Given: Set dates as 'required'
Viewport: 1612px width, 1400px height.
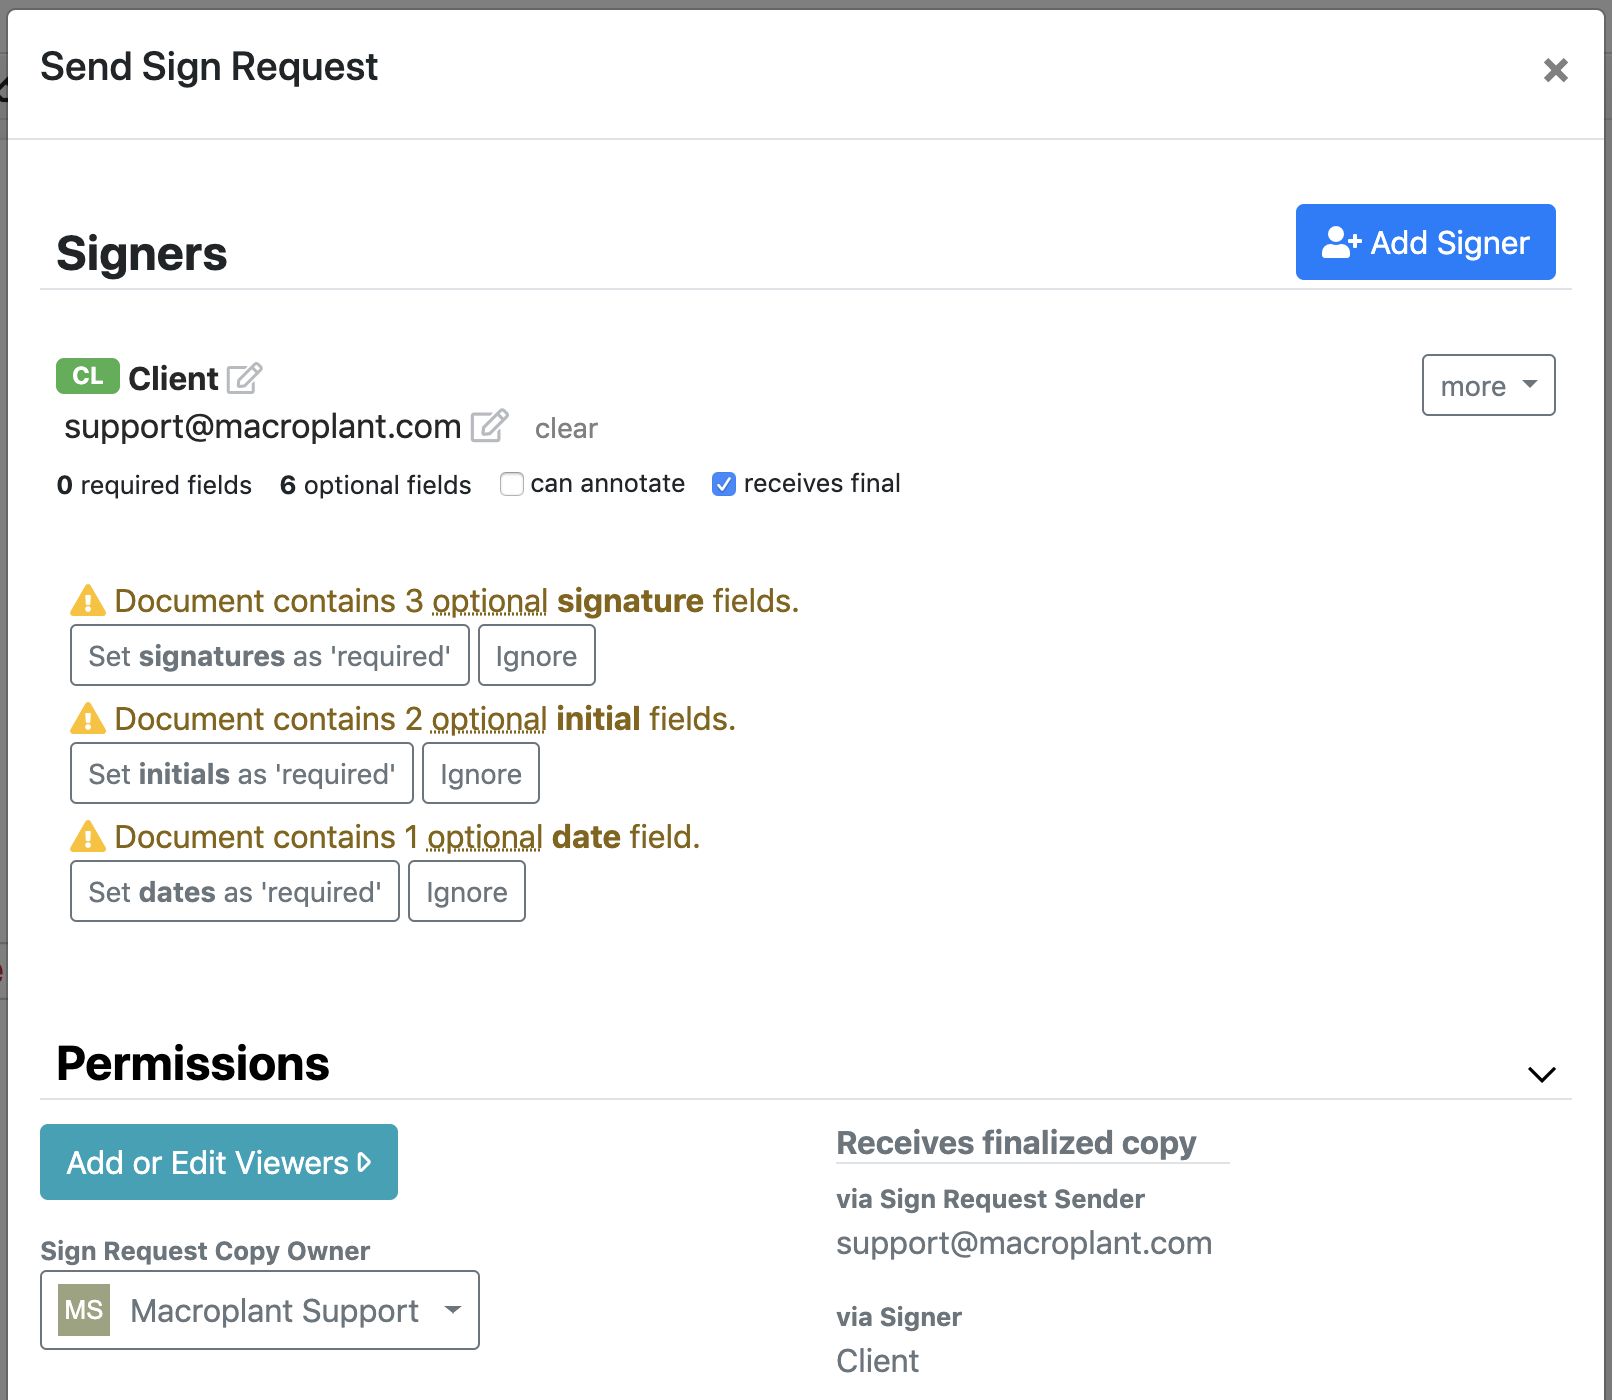Looking at the screenshot, I should [x=234, y=891].
